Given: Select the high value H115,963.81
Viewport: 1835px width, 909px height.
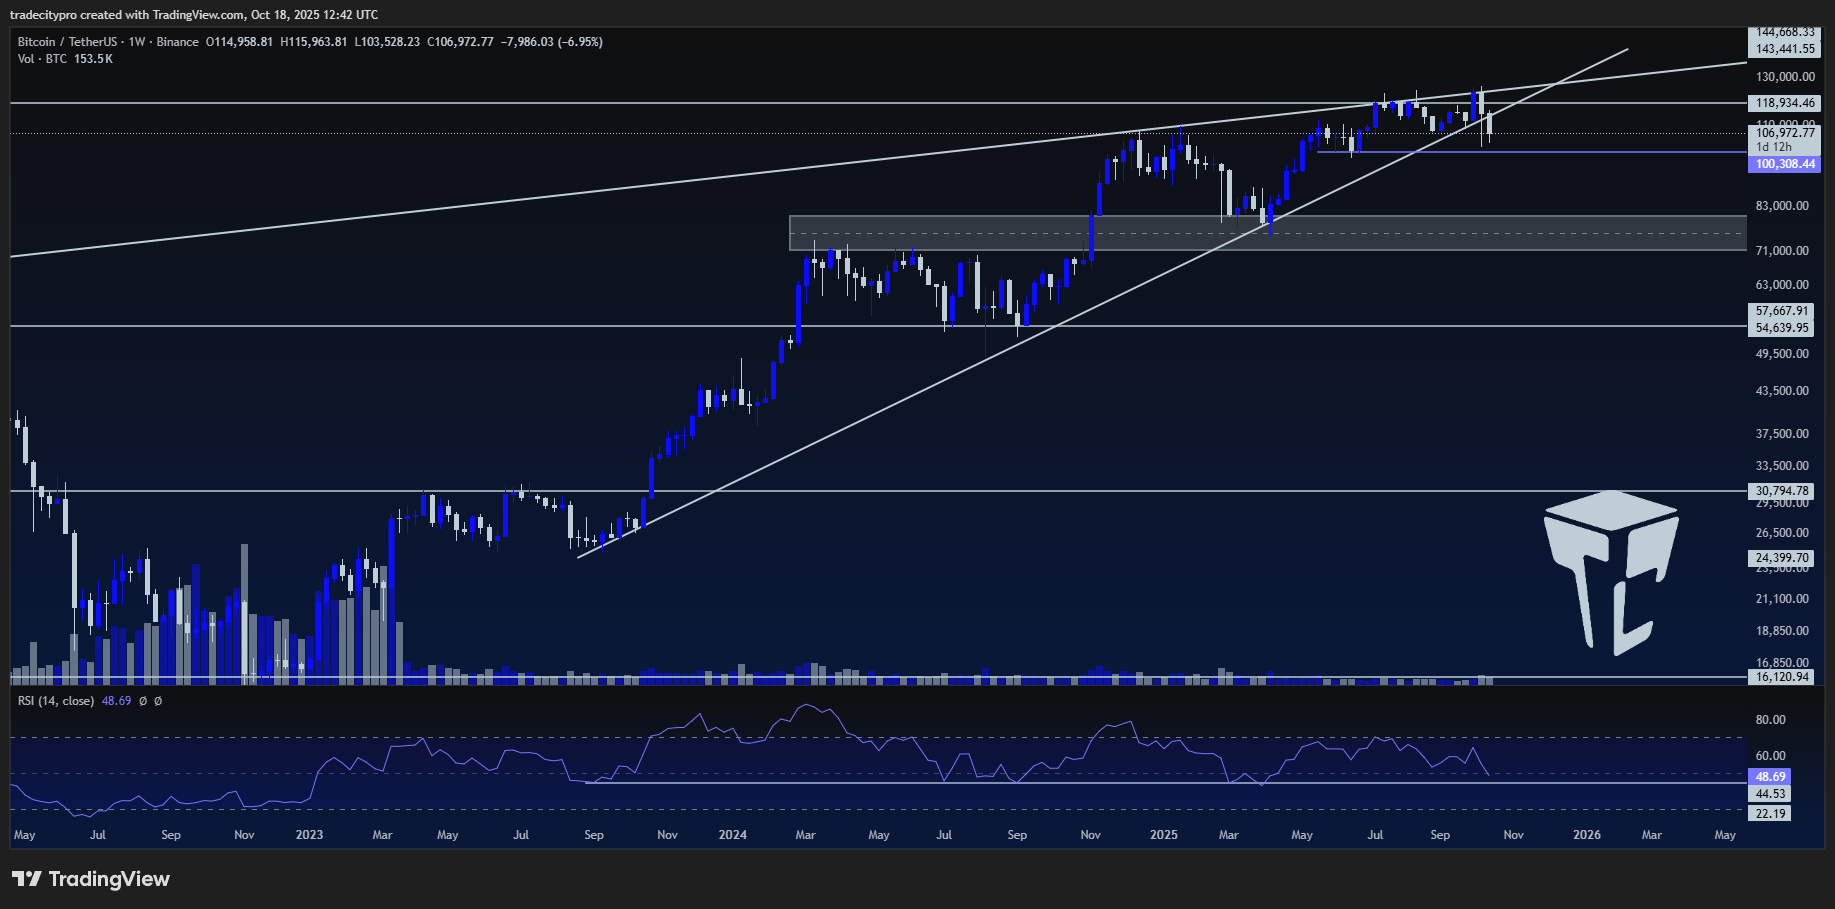Looking at the screenshot, I should 314,42.
